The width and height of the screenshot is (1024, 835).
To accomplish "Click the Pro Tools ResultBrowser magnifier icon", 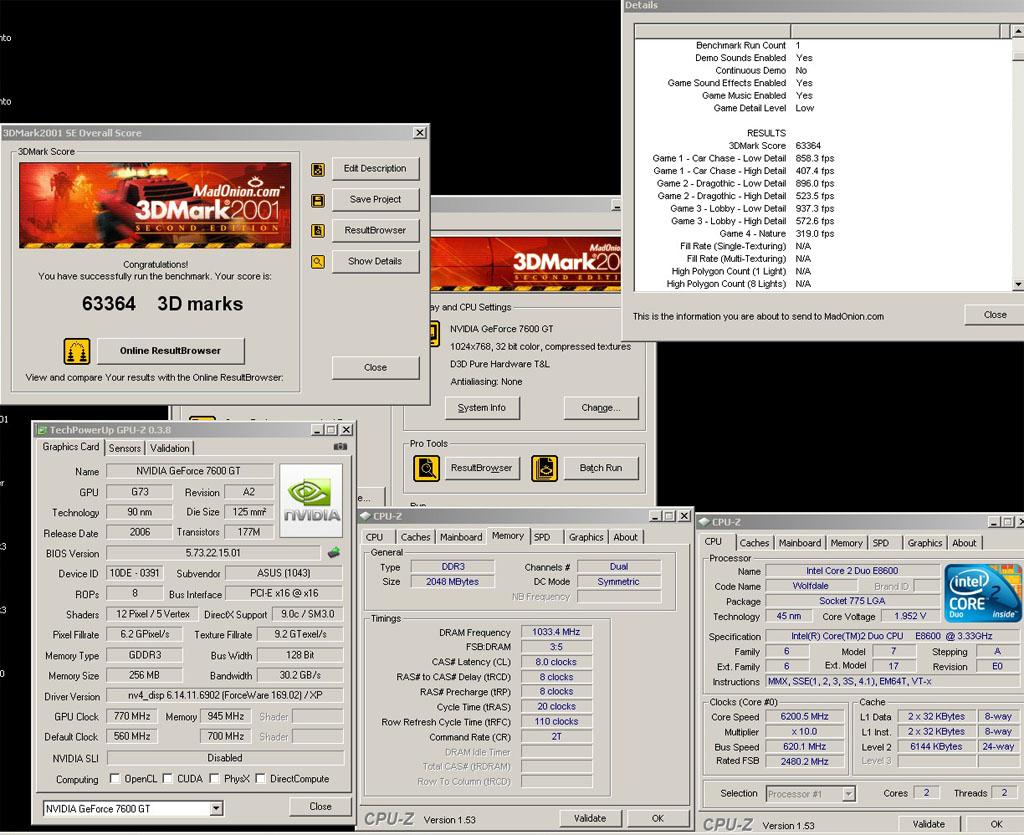I will pyautogui.click(x=426, y=468).
